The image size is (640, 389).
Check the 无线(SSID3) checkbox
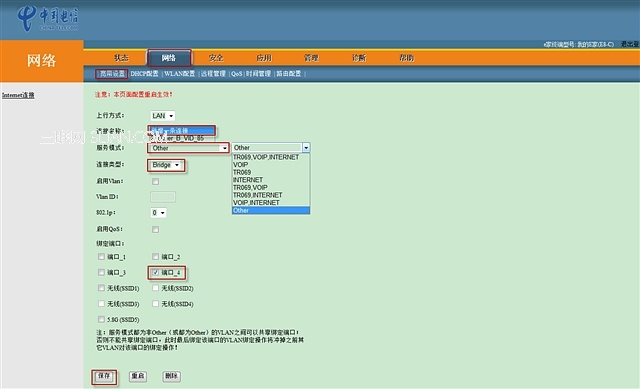pyautogui.click(x=101, y=304)
